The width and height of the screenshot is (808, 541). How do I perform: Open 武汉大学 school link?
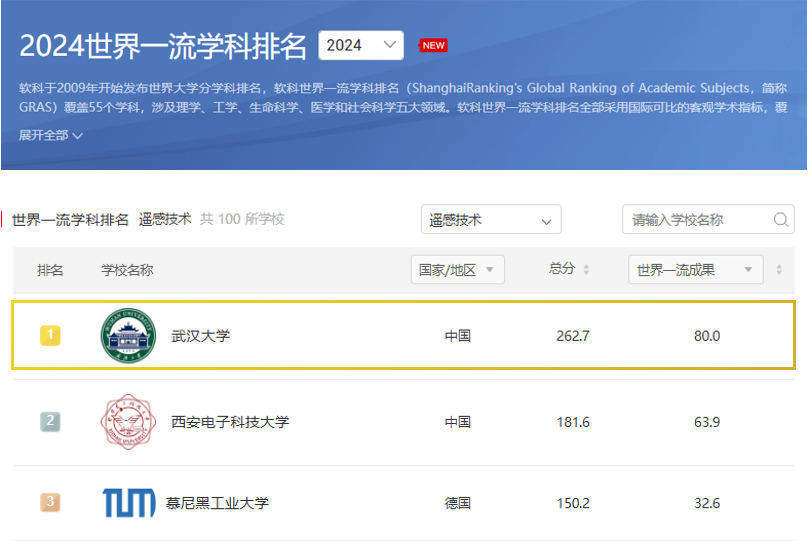pos(200,336)
